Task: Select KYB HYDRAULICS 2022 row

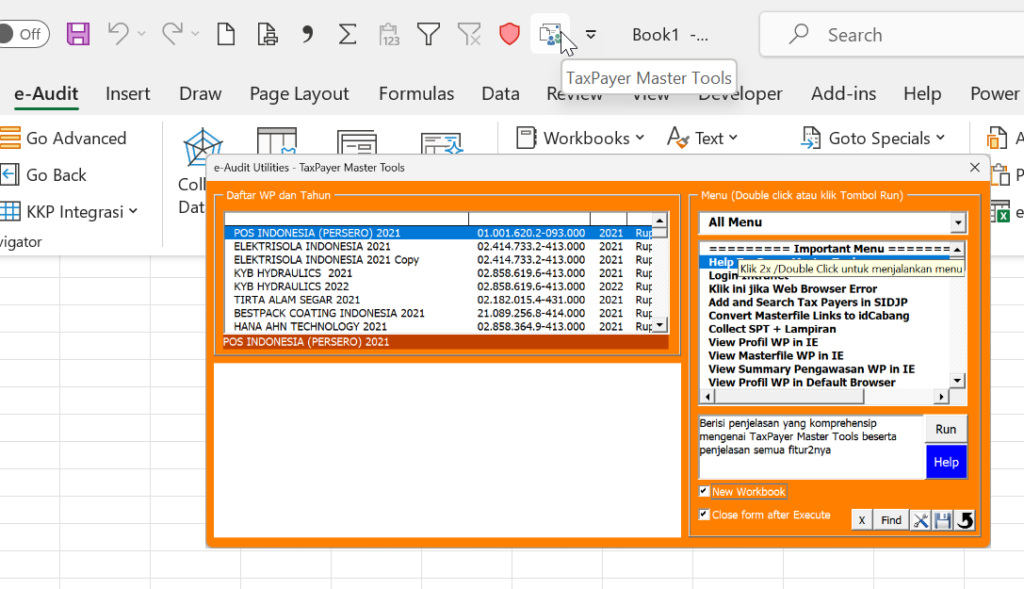Action: [x=438, y=287]
